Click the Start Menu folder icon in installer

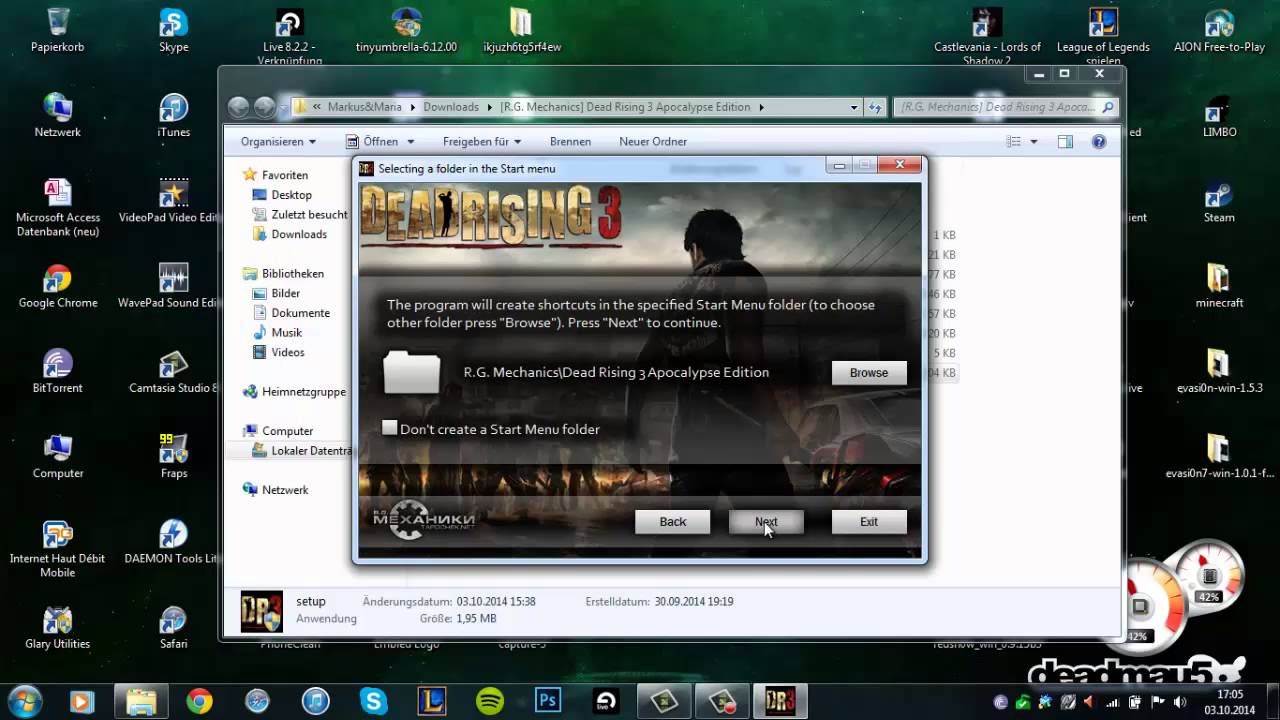coord(412,372)
